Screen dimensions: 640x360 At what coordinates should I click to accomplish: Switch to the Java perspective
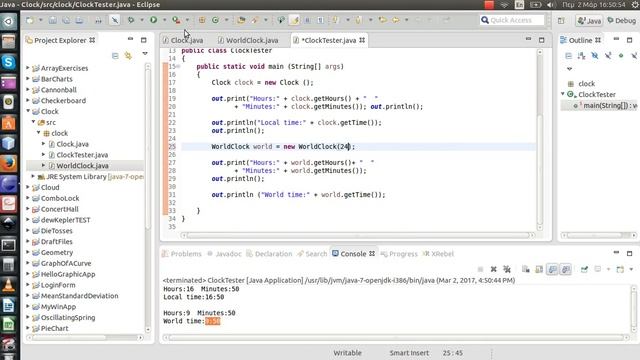tap(590, 20)
